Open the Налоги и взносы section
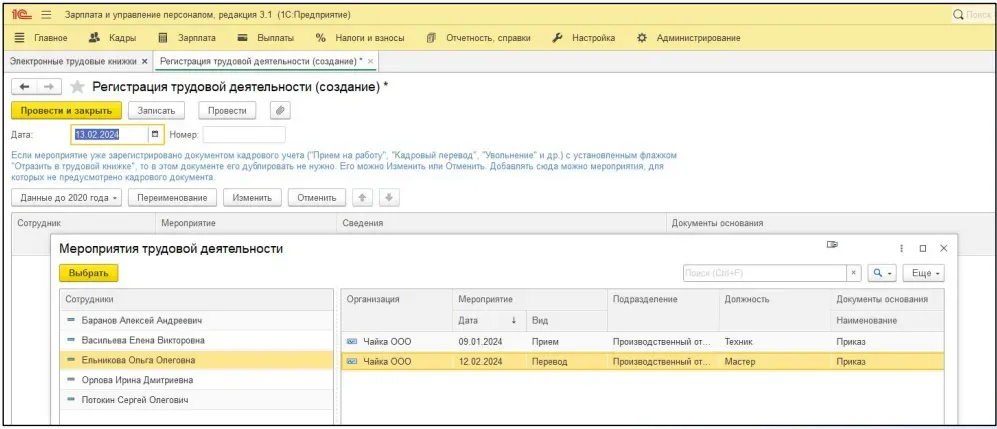Viewport: 997px width, 429px height. coord(360,38)
